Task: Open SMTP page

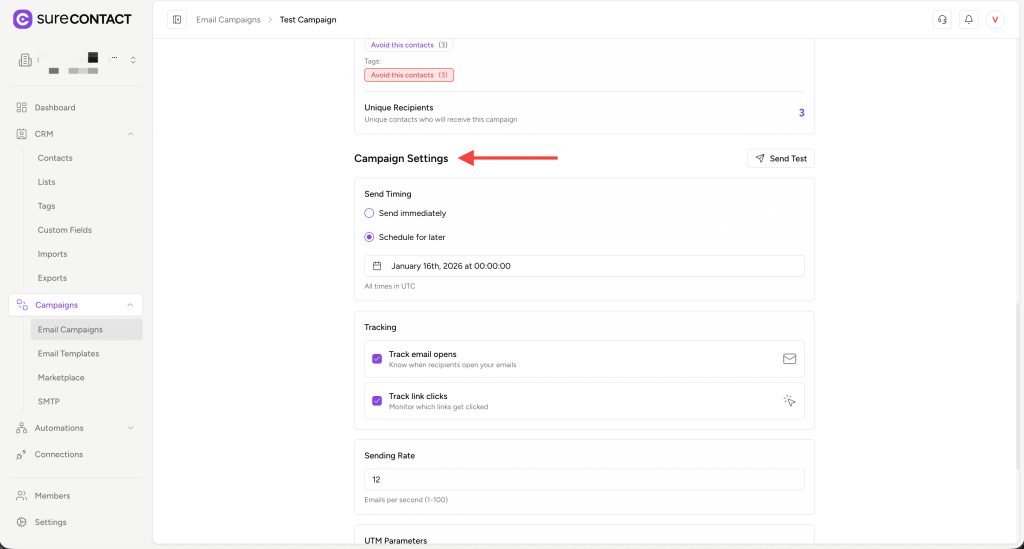Action: 48,401
